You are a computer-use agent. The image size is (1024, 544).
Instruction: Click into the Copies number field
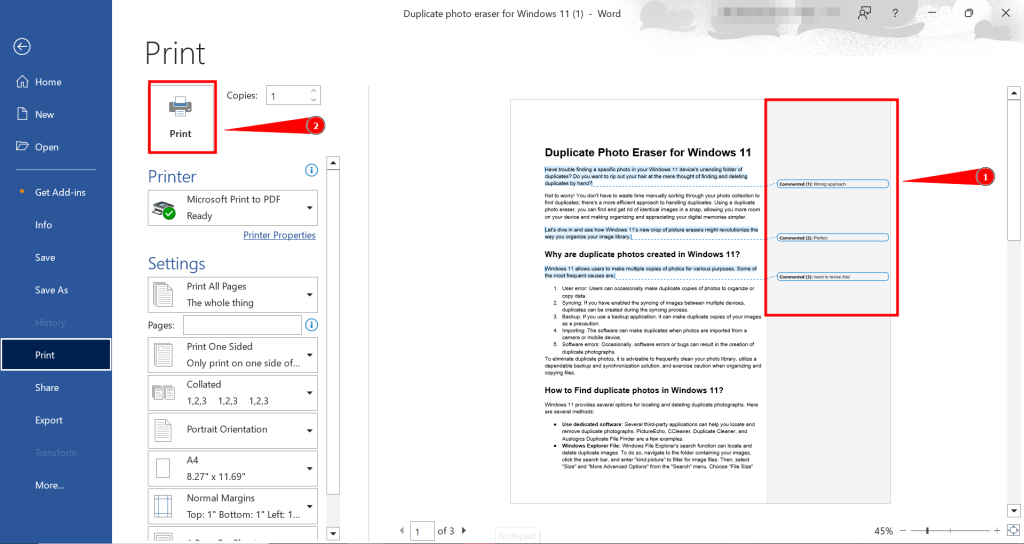tap(288, 96)
